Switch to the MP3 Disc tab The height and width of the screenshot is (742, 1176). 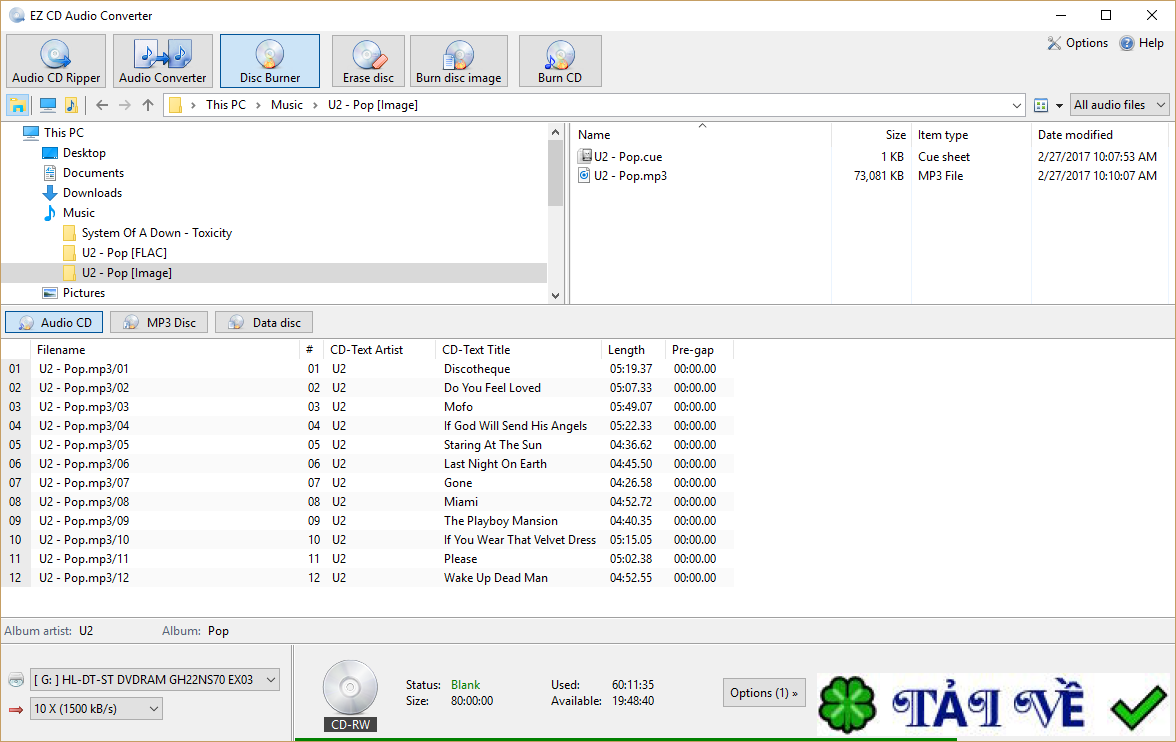tap(158, 322)
